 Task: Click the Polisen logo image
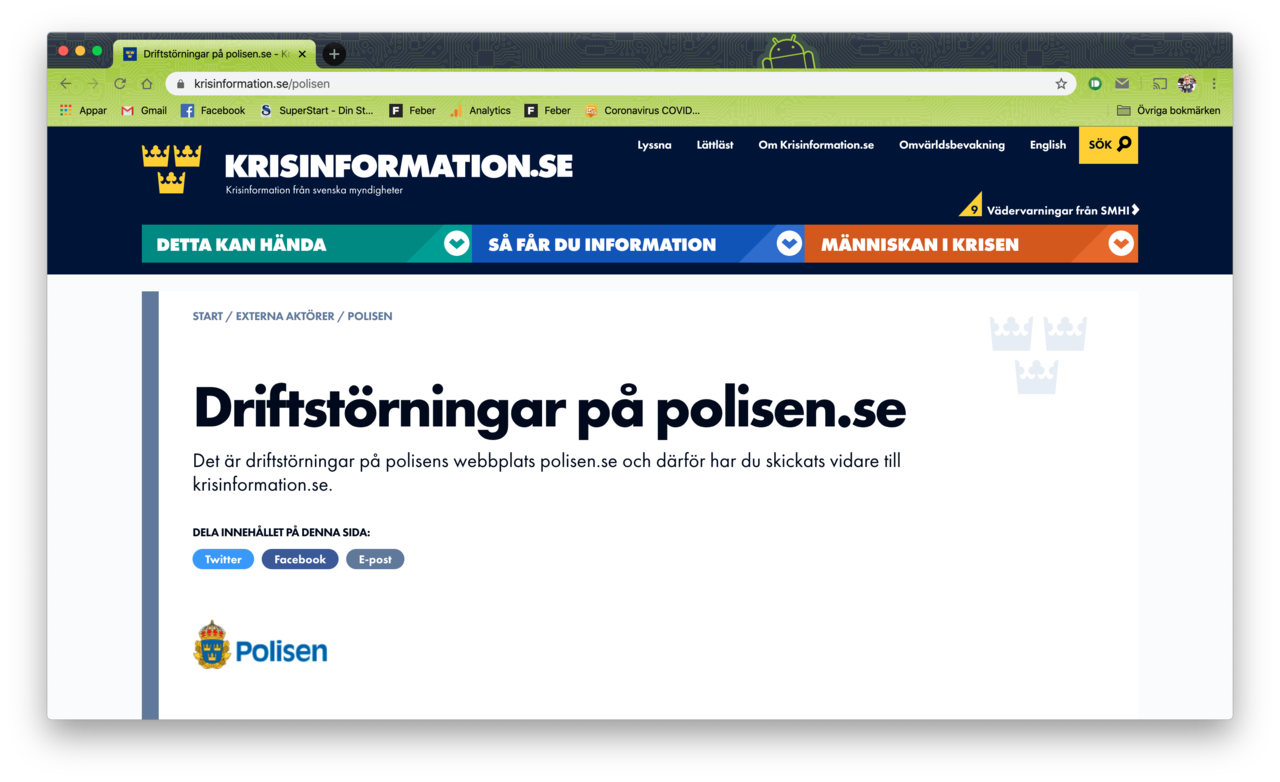pyautogui.click(x=260, y=645)
